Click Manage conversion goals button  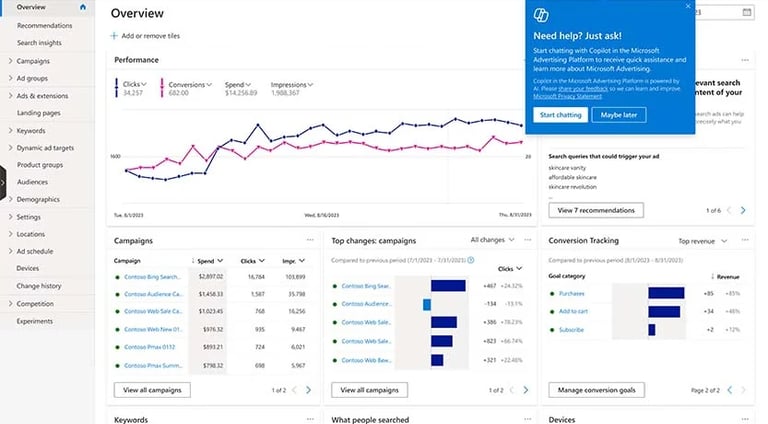[597, 390]
